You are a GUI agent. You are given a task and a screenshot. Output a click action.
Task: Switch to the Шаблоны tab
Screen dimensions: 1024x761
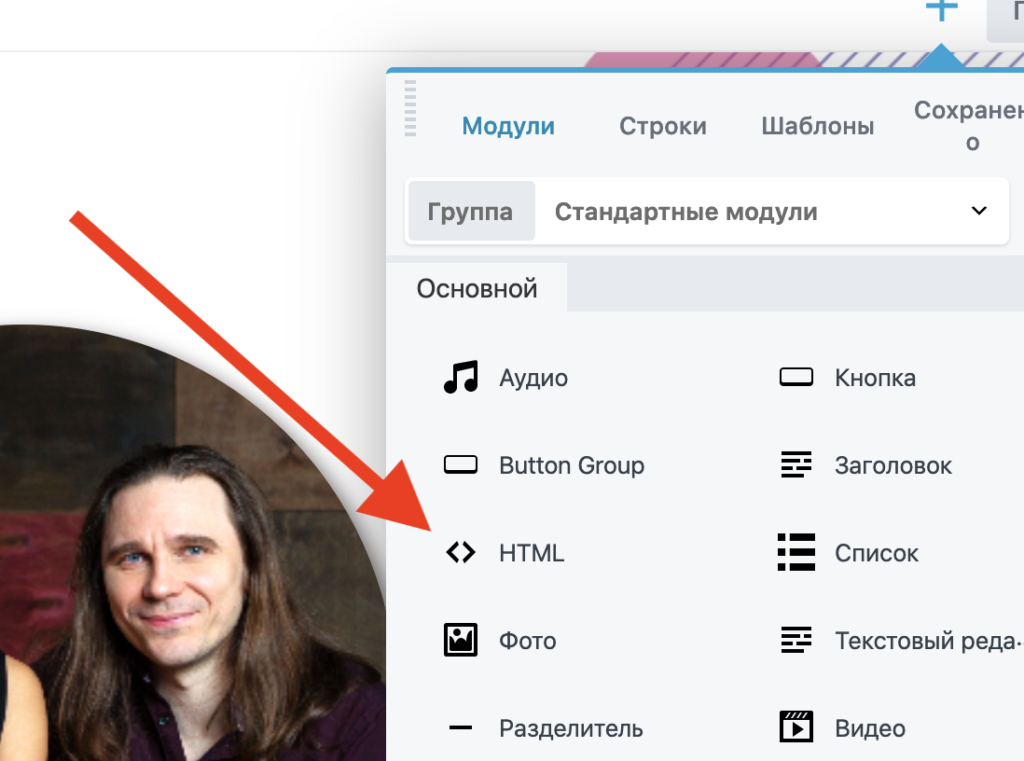click(x=817, y=127)
